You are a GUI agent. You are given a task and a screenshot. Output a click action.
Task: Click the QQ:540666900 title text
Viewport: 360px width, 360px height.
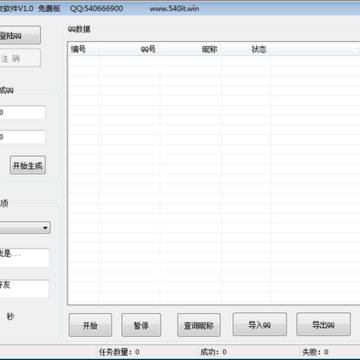pos(96,9)
